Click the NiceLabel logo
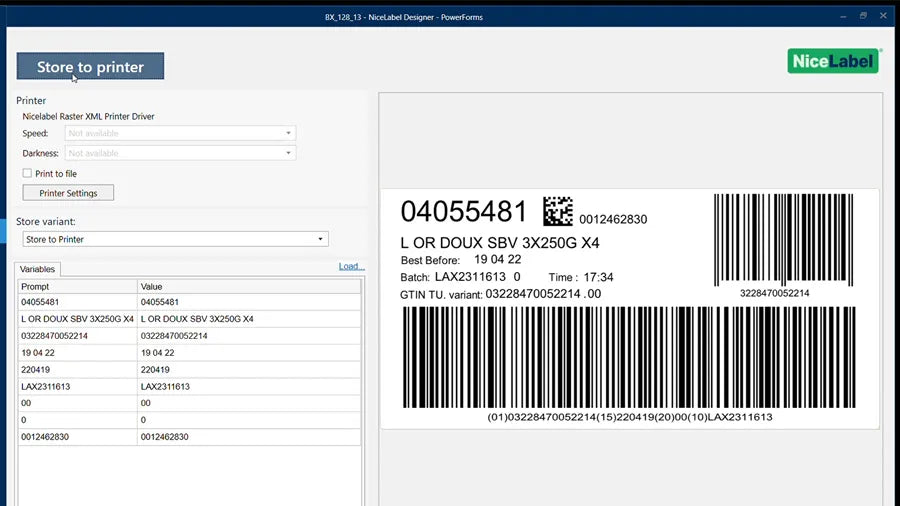This screenshot has width=900, height=506. [x=834, y=61]
